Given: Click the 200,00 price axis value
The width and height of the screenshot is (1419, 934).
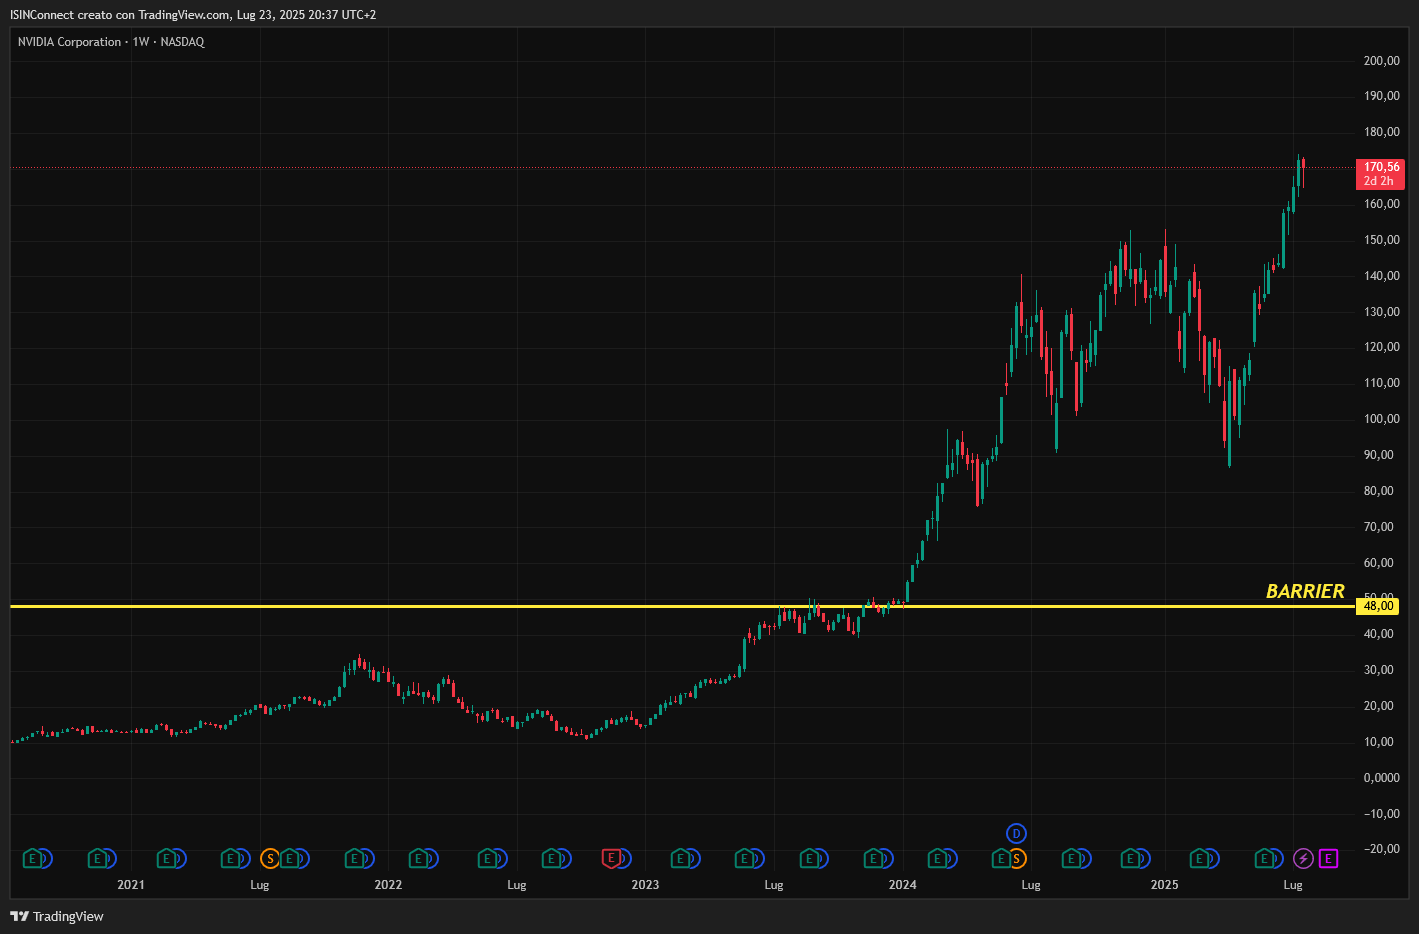Looking at the screenshot, I should tap(1382, 61).
